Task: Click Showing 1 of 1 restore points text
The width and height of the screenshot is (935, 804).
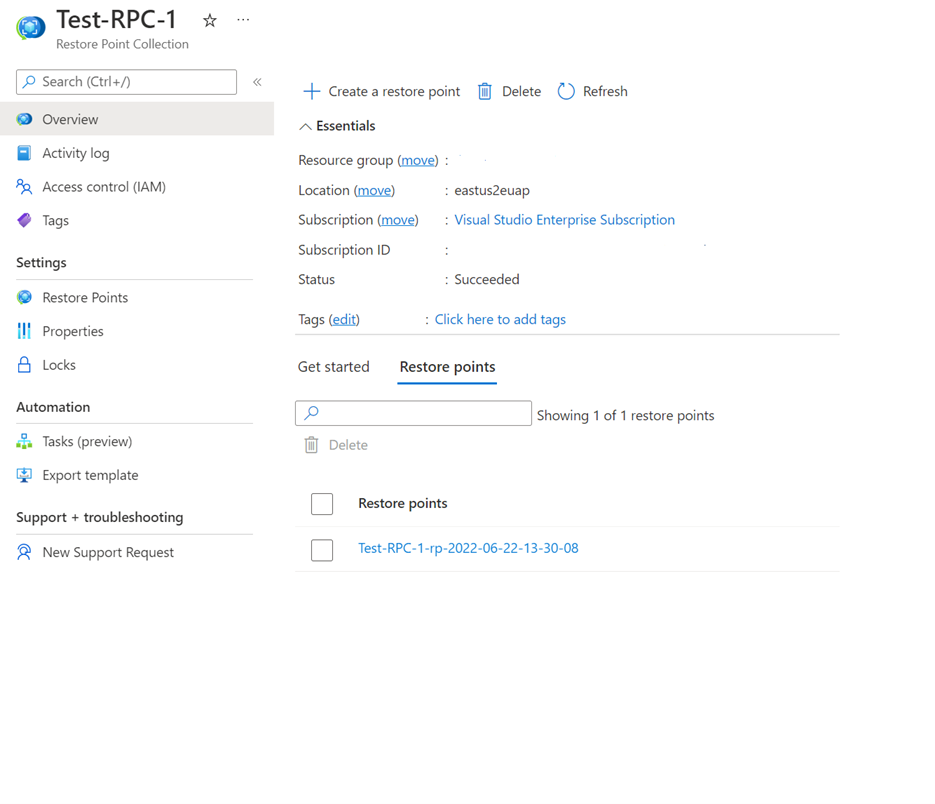Action: point(626,416)
